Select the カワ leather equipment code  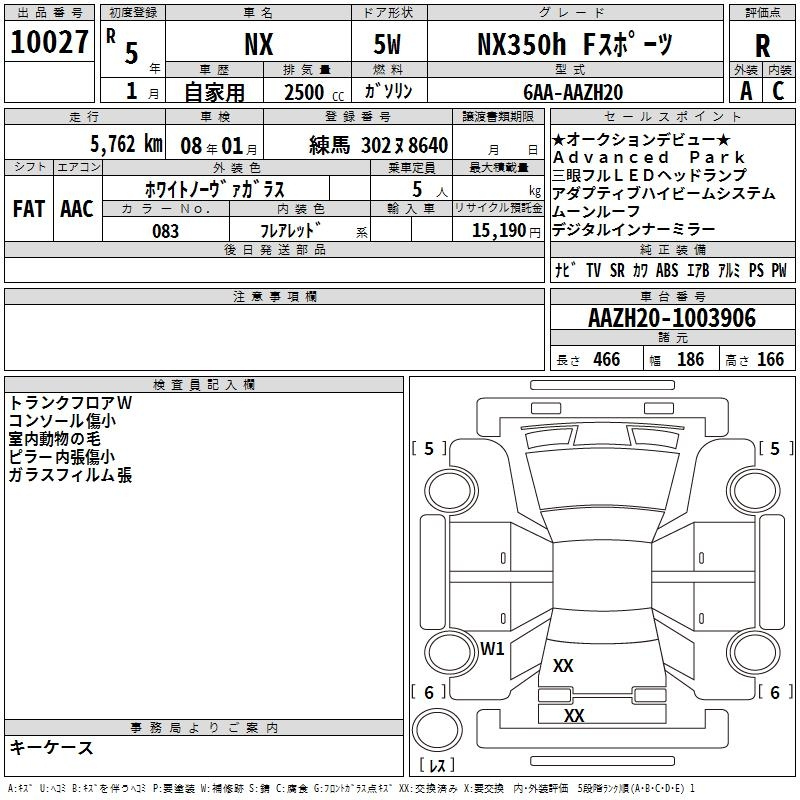coord(640,270)
